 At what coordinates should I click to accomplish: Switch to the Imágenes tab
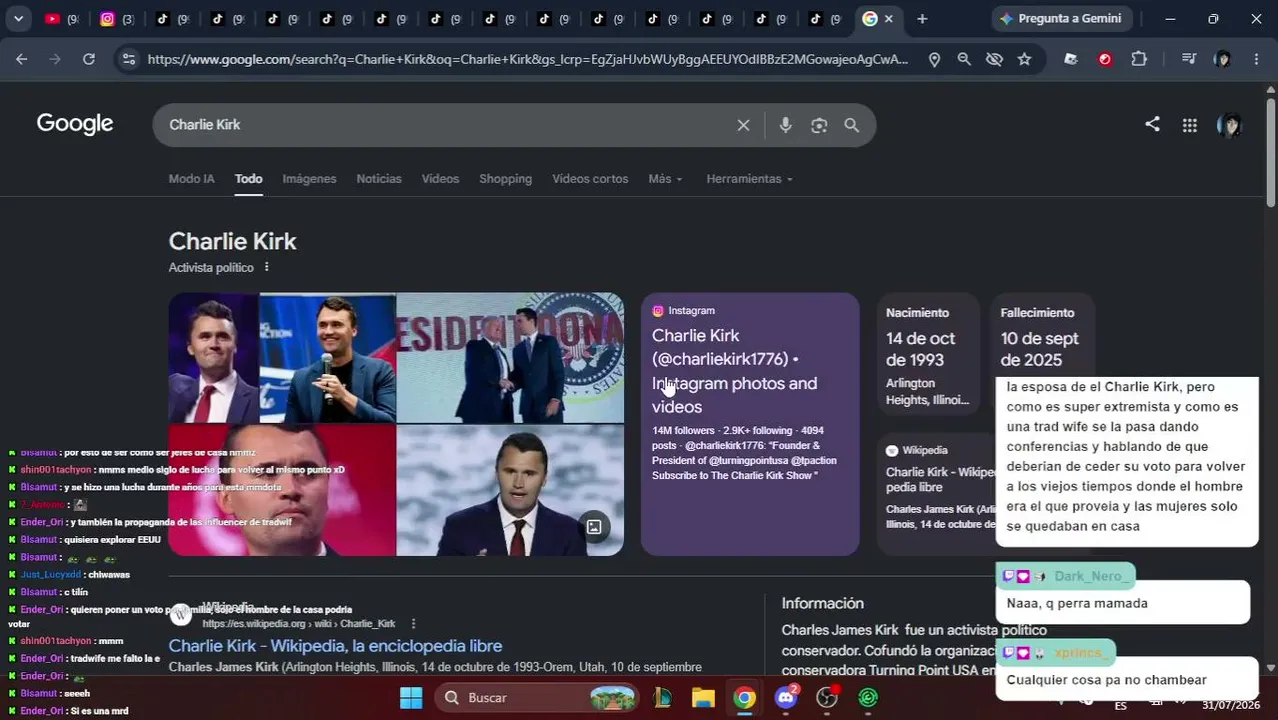coord(309,179)
